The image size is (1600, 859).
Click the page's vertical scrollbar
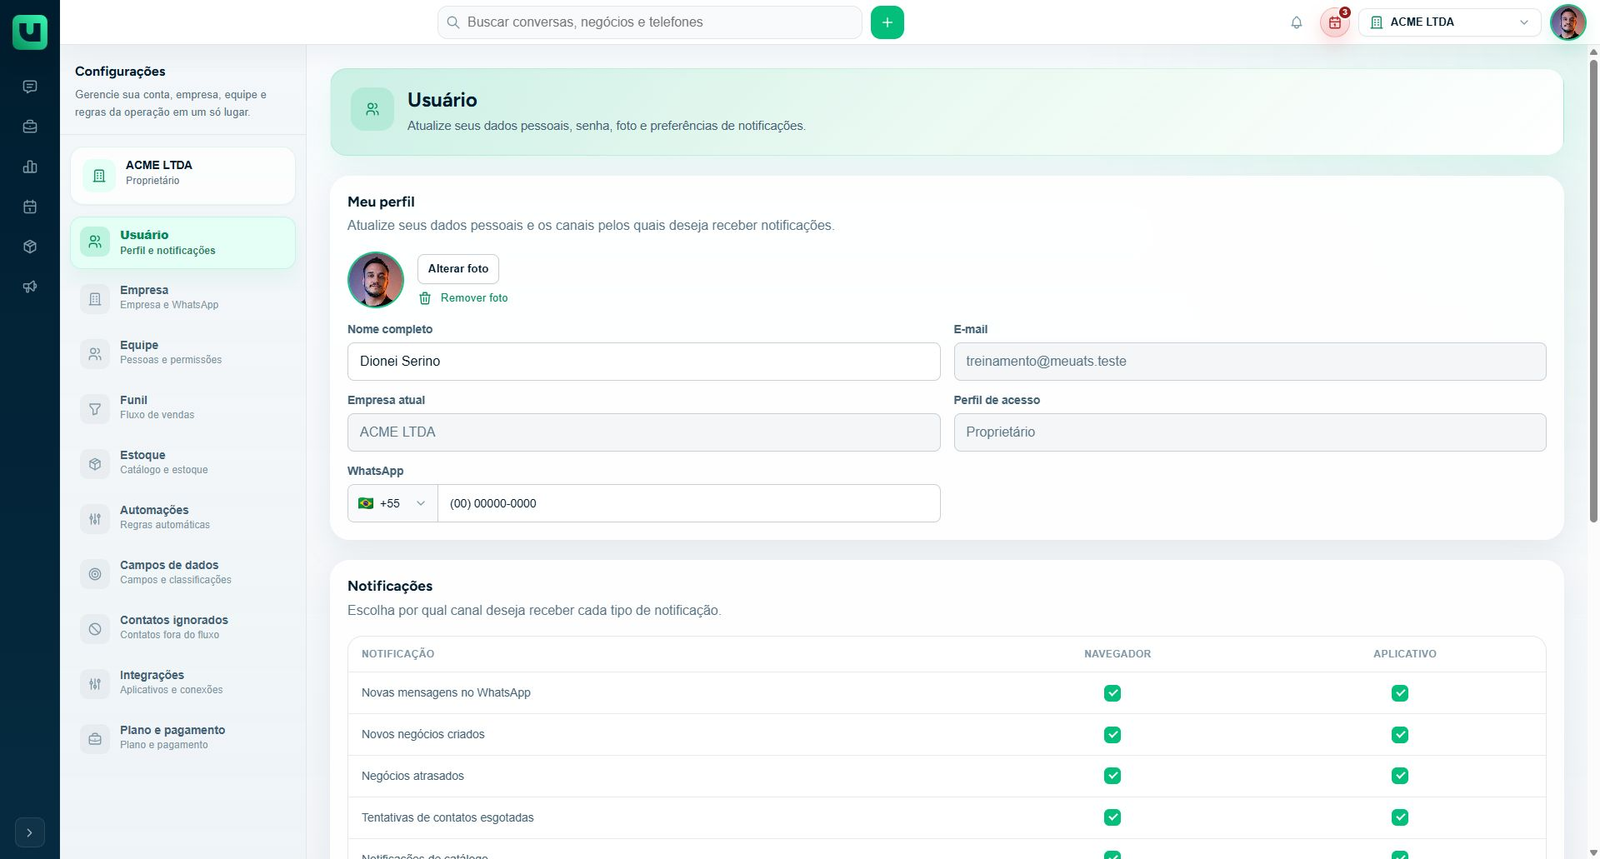coord(1593,290)
